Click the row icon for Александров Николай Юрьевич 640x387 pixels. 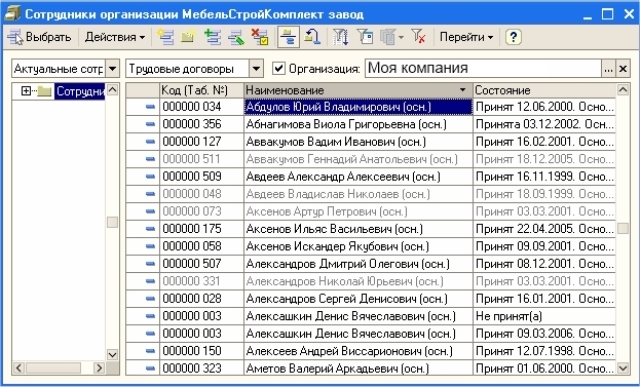pos(151,281)
